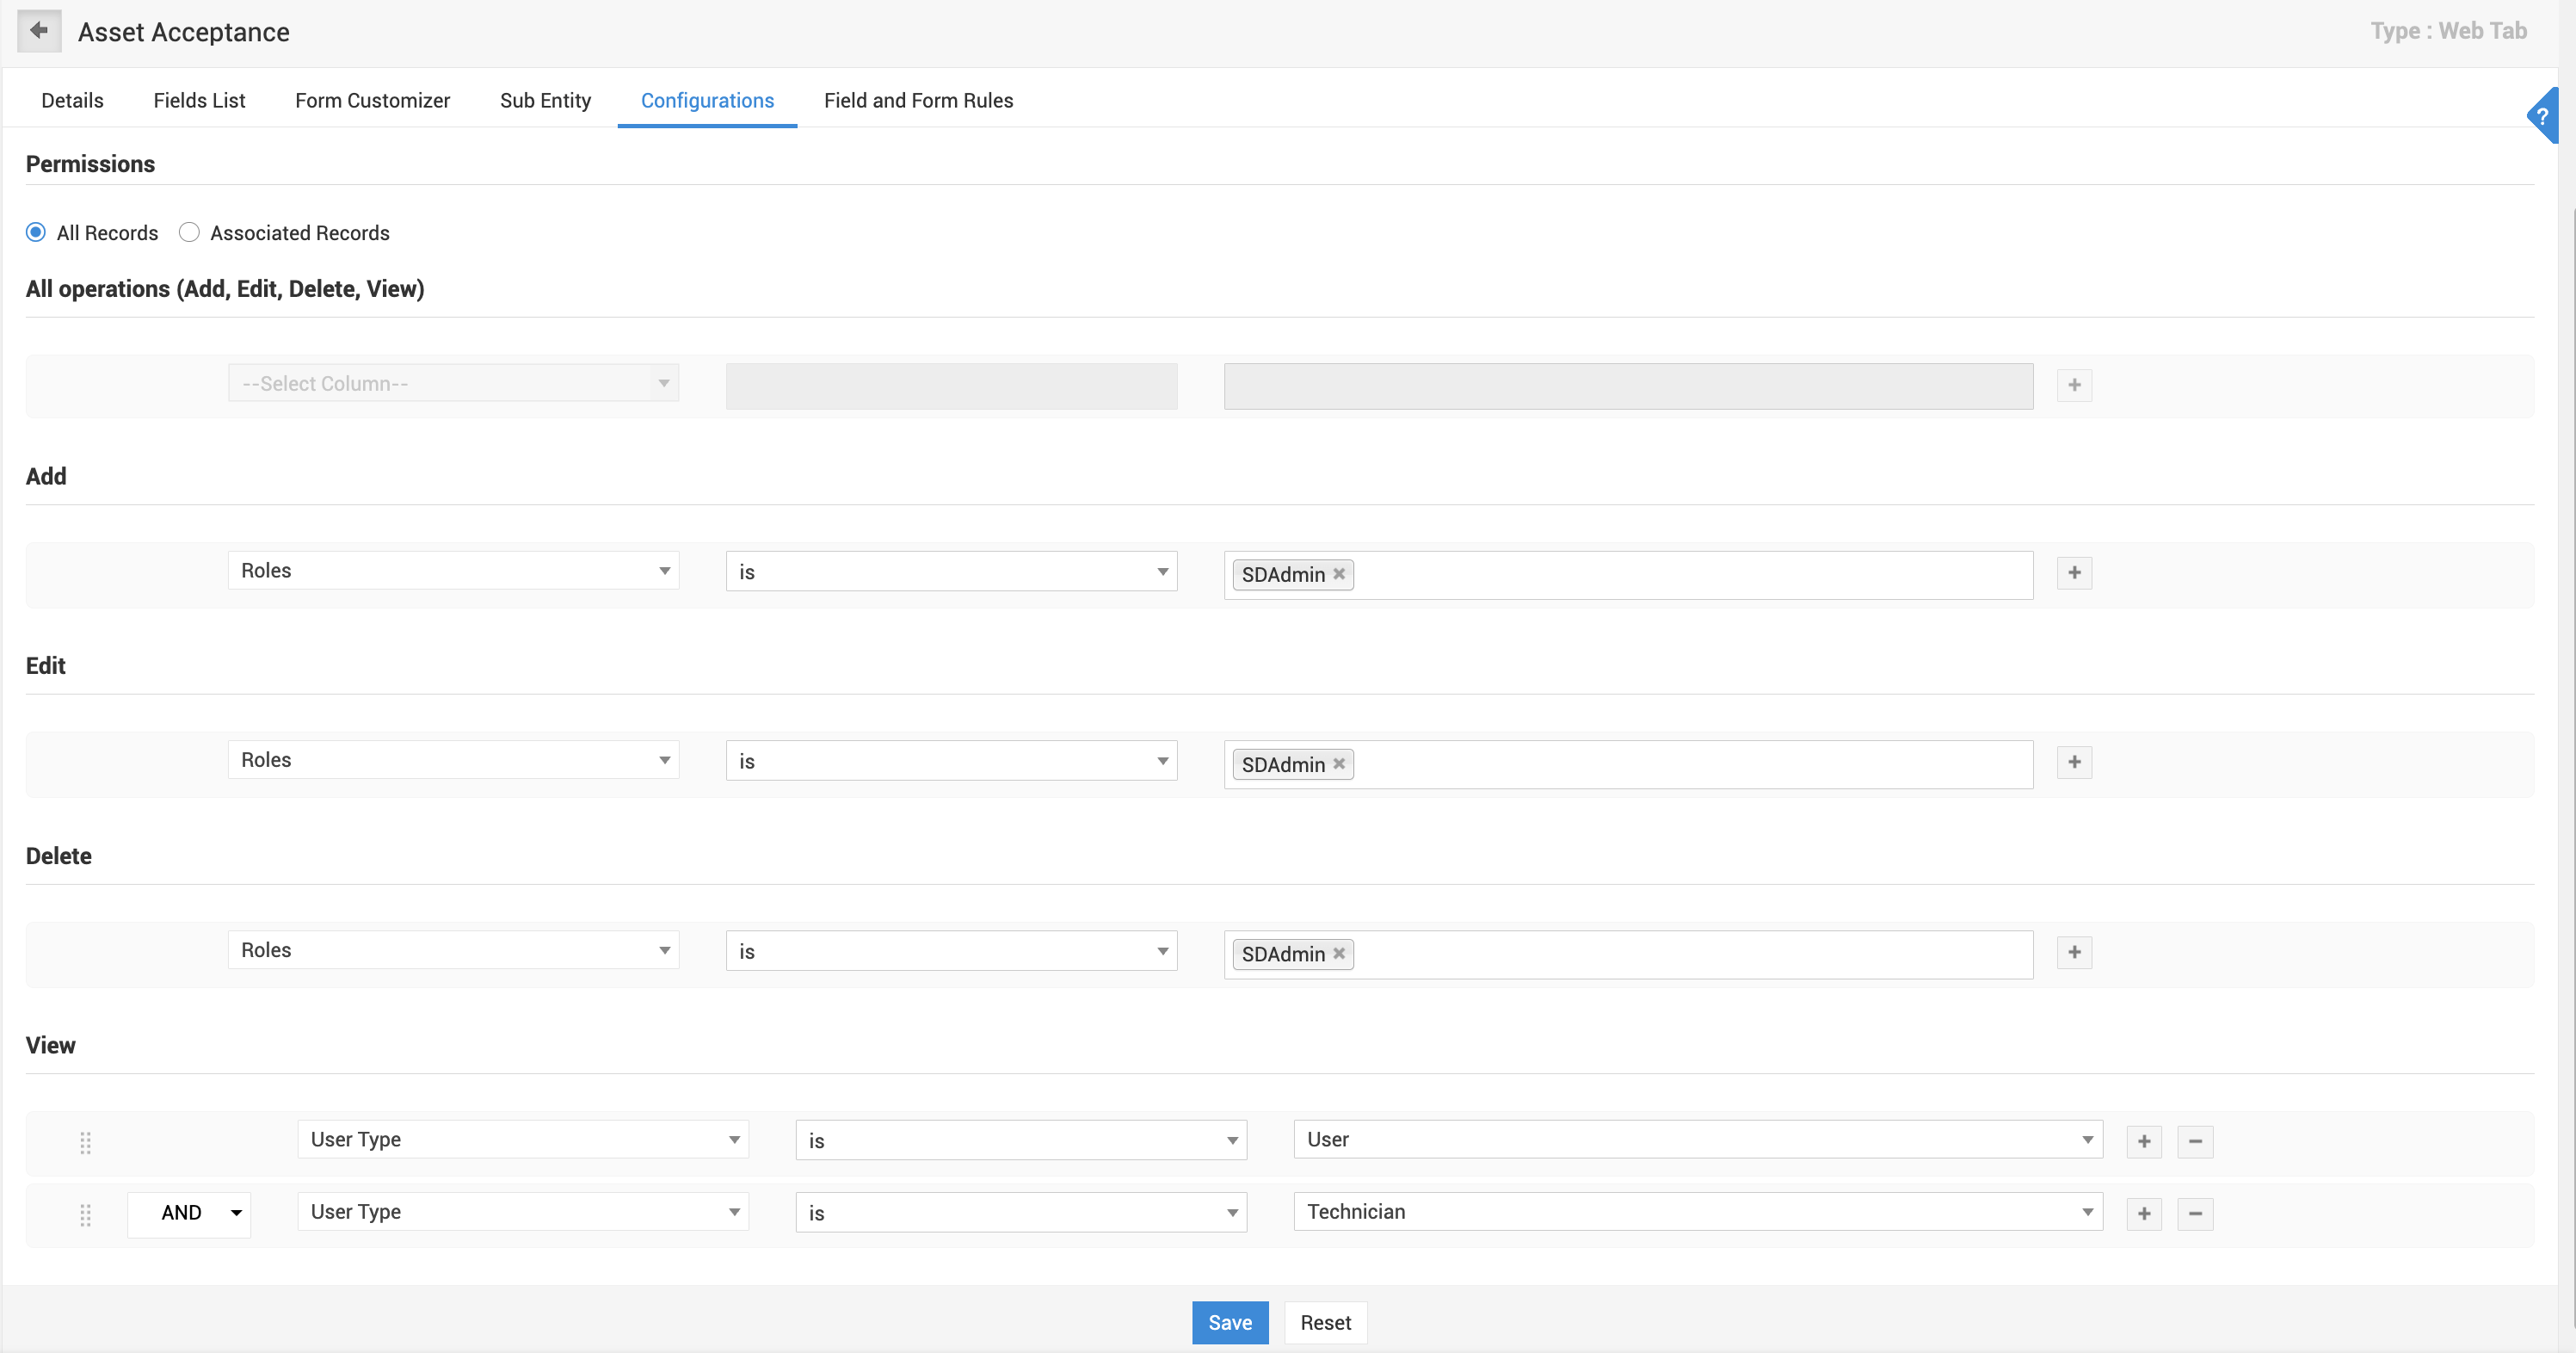Open the Field and Form Rules tab

tap(918, 100)
